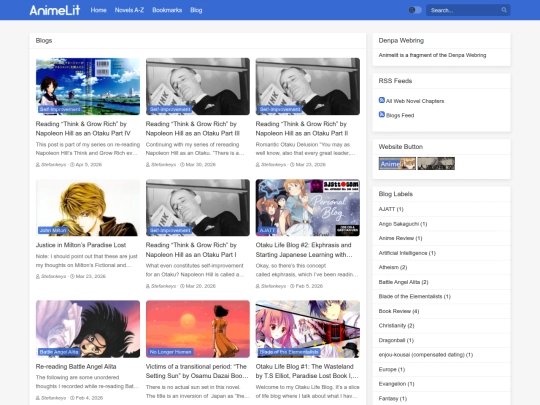
Task: Click the sunset Setting Sun thumbnail
Action: pos(198,329)
